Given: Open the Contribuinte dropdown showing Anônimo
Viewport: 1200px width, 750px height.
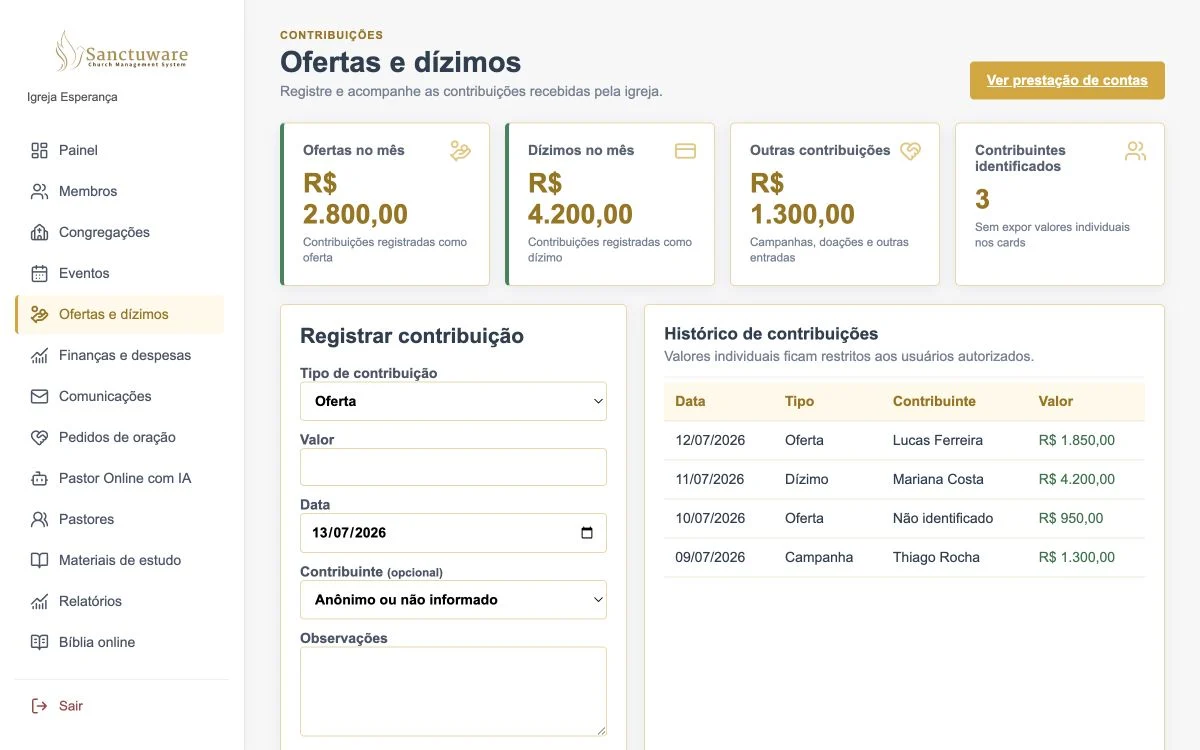Looking at the screenshot, I should point(453,600).
